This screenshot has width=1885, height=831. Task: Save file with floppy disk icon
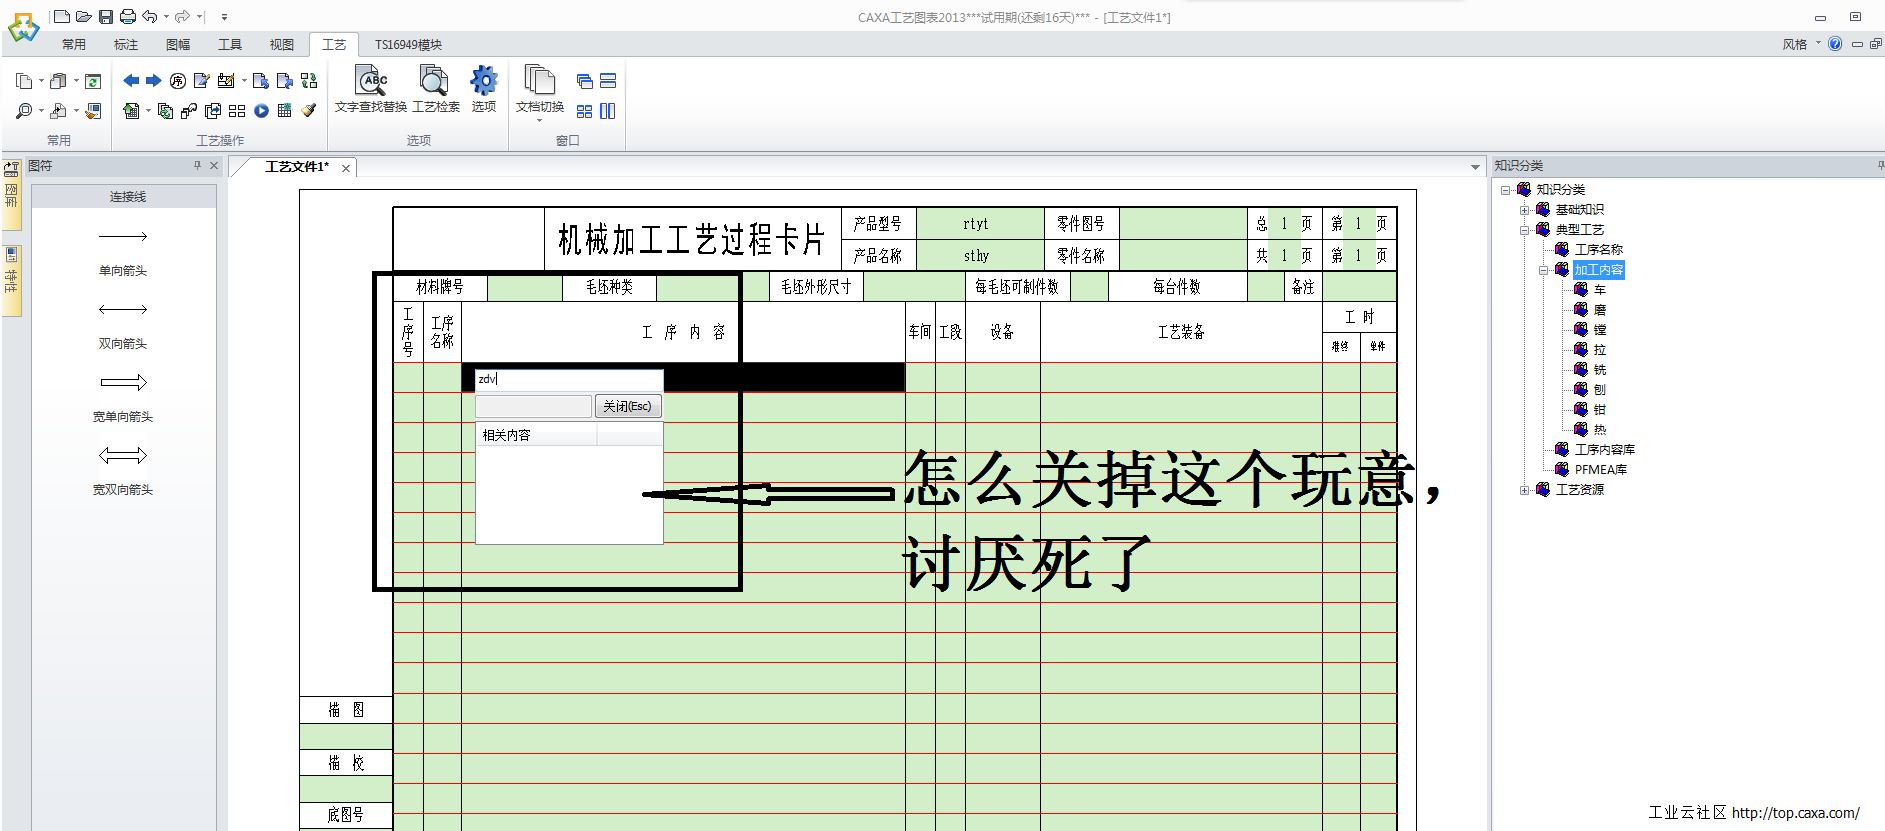[x=106, y=17]
